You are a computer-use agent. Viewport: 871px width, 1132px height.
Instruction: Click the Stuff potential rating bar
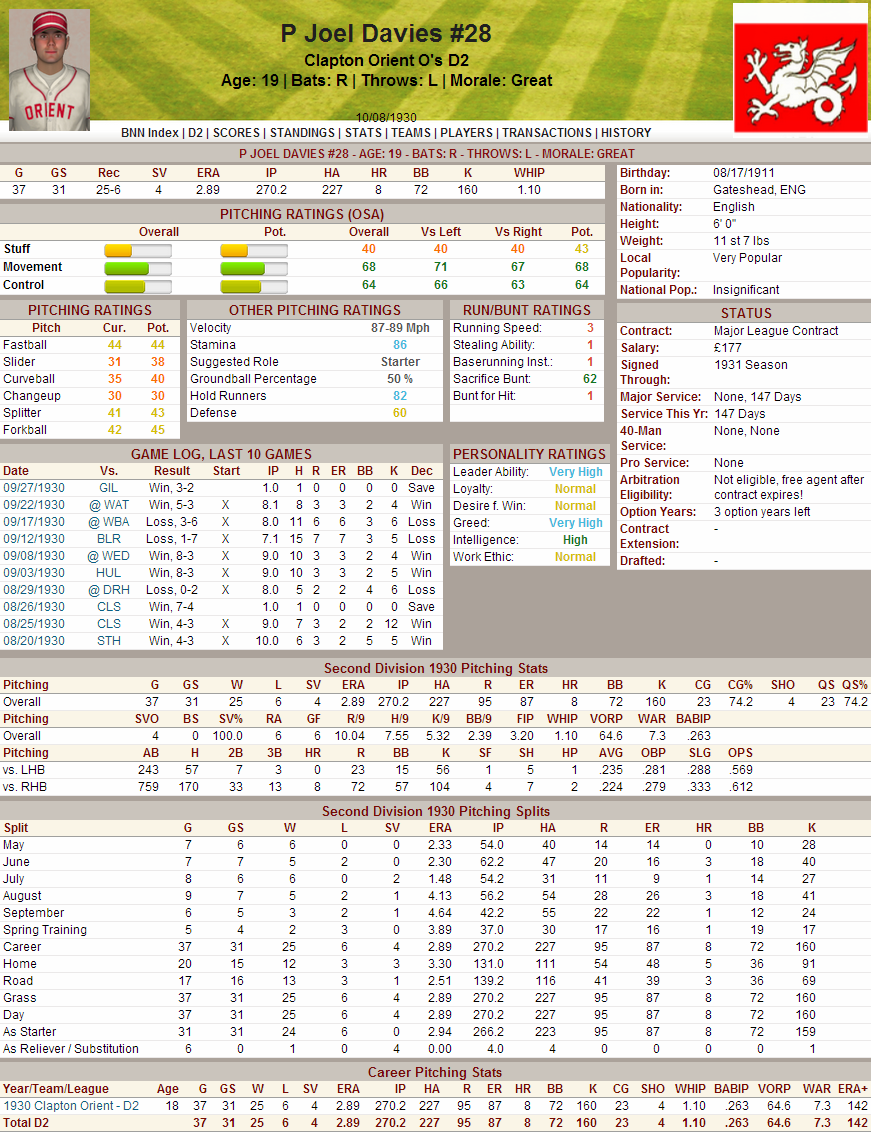[x=254, y=251]
